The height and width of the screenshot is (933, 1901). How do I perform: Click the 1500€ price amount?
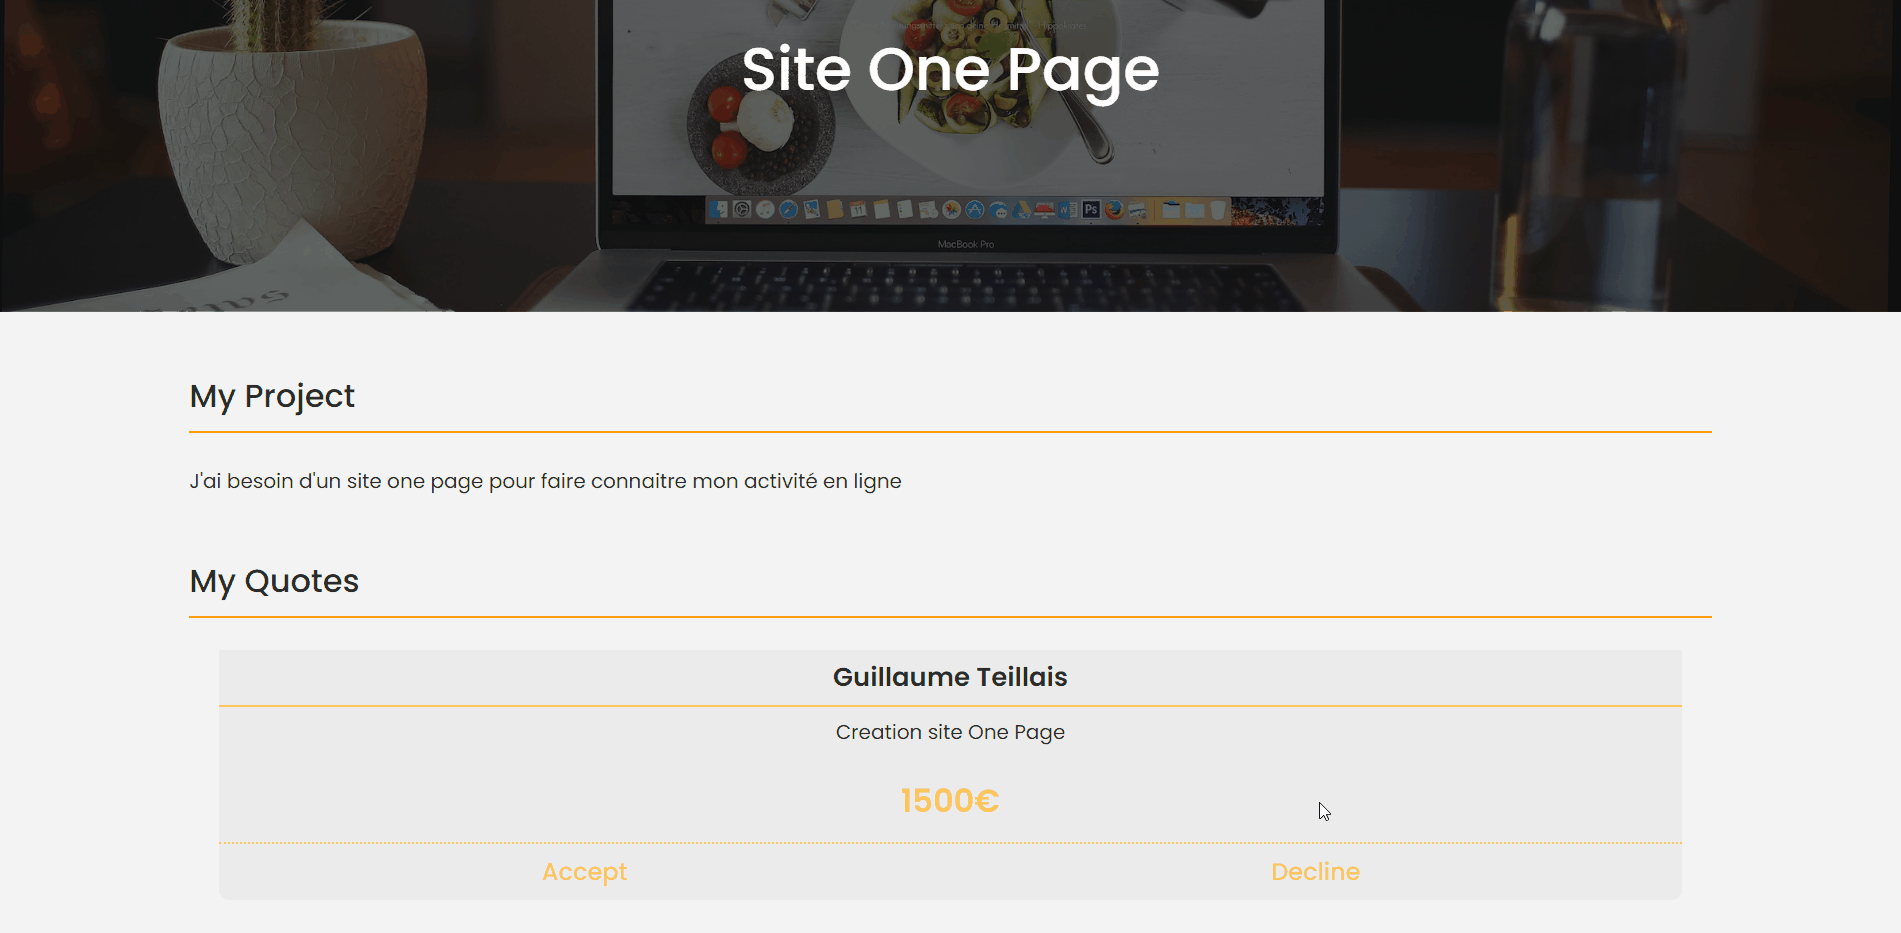click(950, 800)
